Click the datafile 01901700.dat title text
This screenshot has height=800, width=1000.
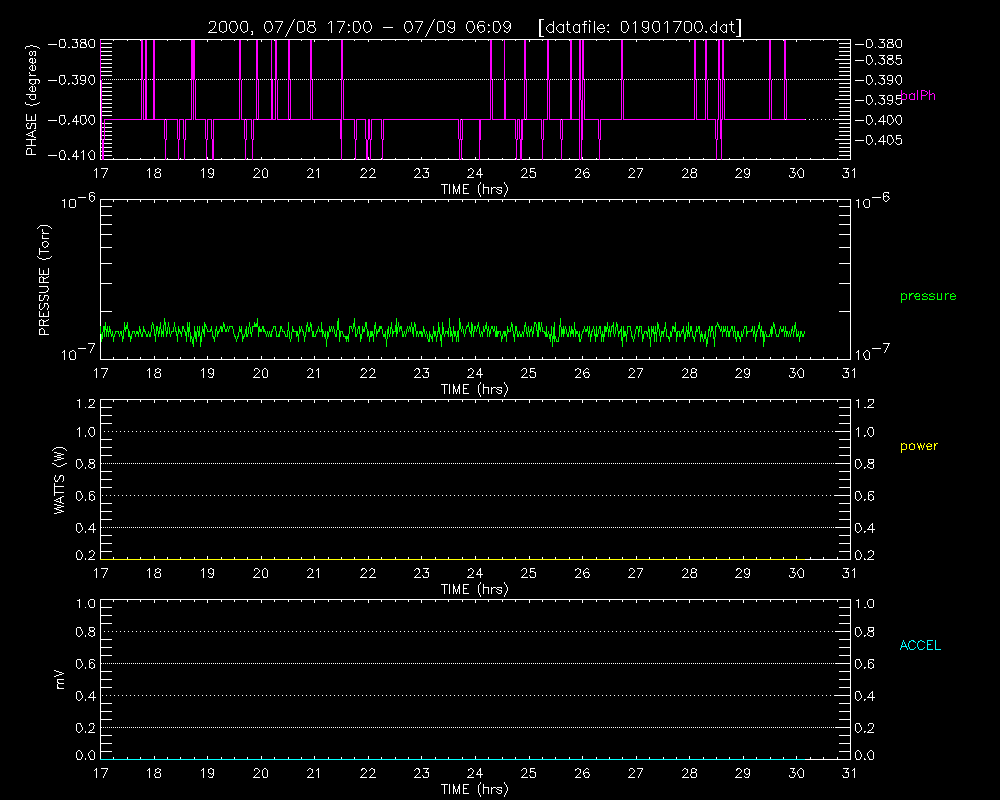(x=640, y=27)
